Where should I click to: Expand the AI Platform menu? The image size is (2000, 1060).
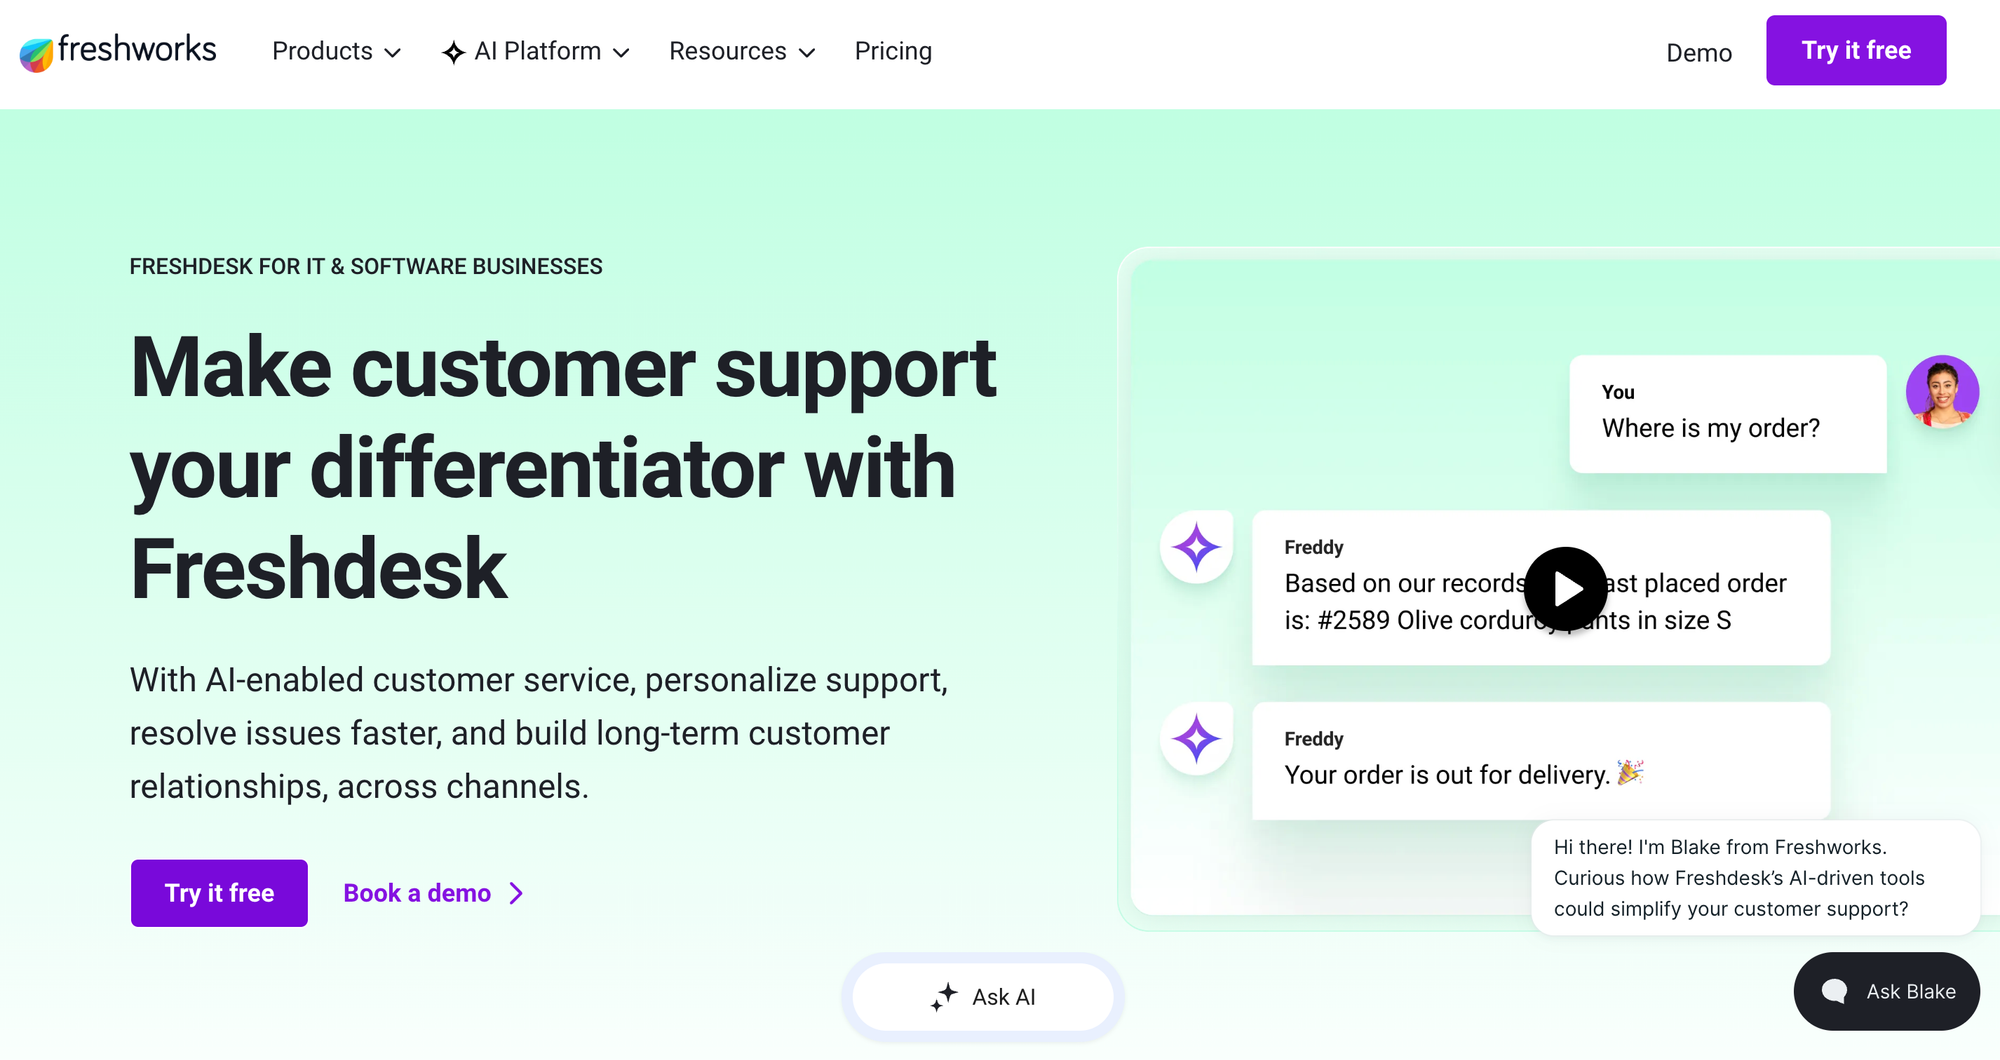(x=536, y=51)
